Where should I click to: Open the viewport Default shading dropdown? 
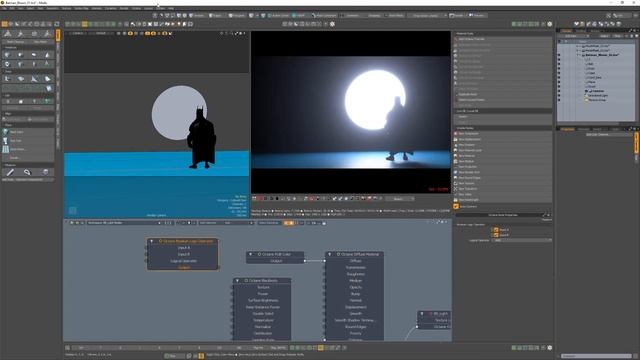(x=101, y=33)
